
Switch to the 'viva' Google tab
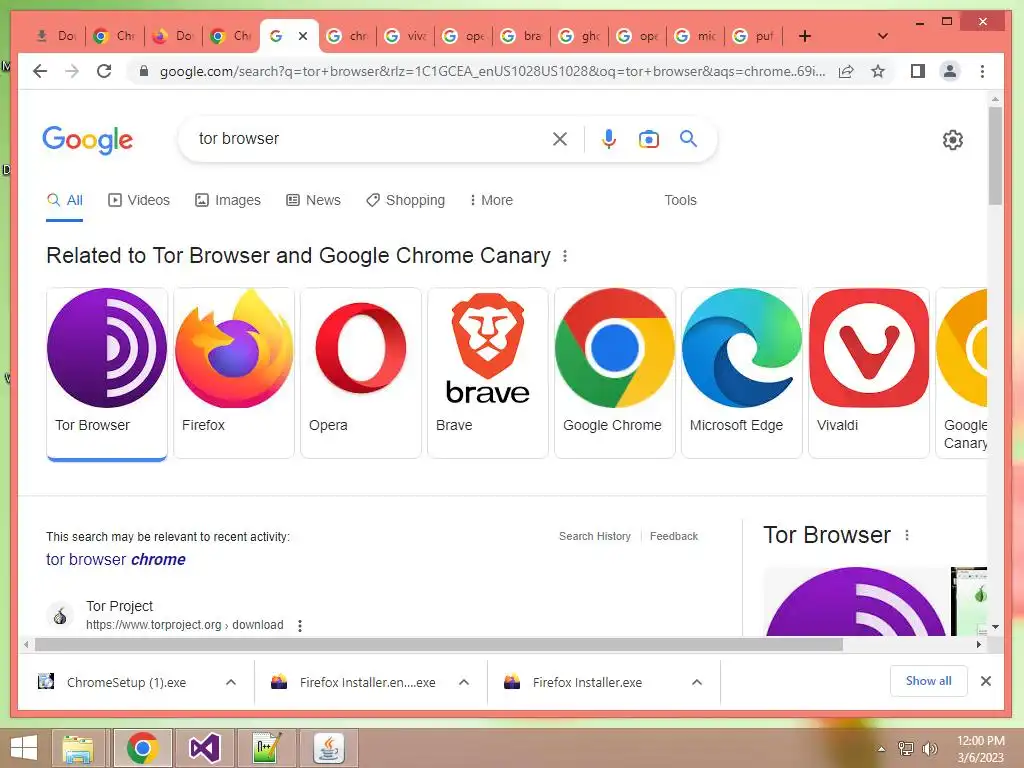406,36
